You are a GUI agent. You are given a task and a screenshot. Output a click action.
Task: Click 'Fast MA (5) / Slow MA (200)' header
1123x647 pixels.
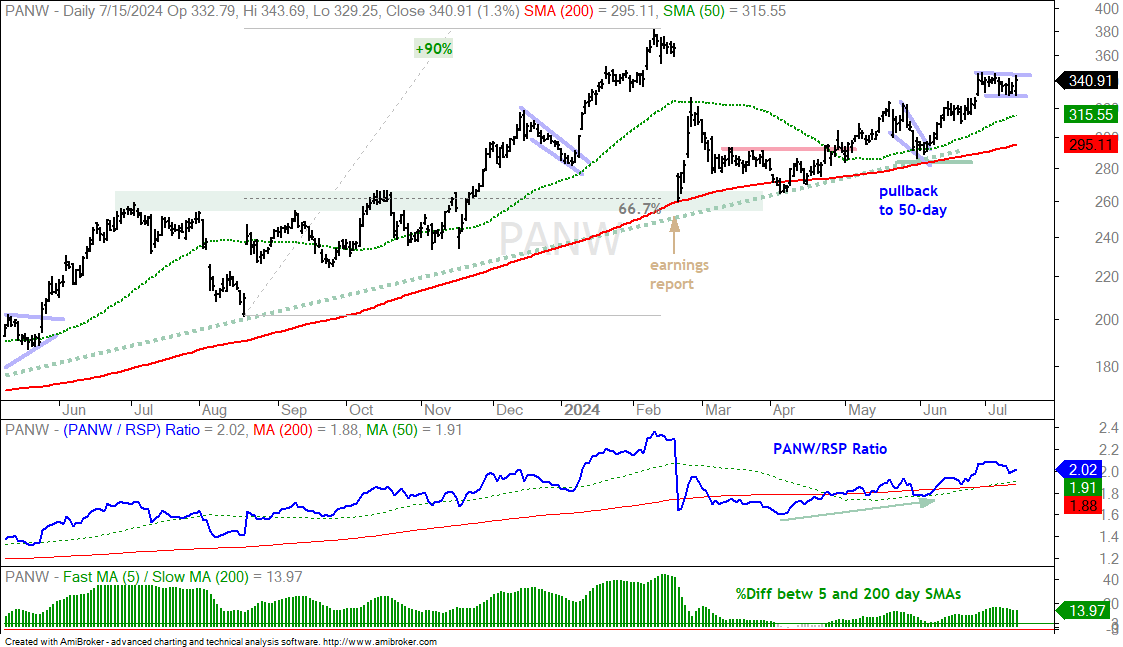[x=155, y=577]
